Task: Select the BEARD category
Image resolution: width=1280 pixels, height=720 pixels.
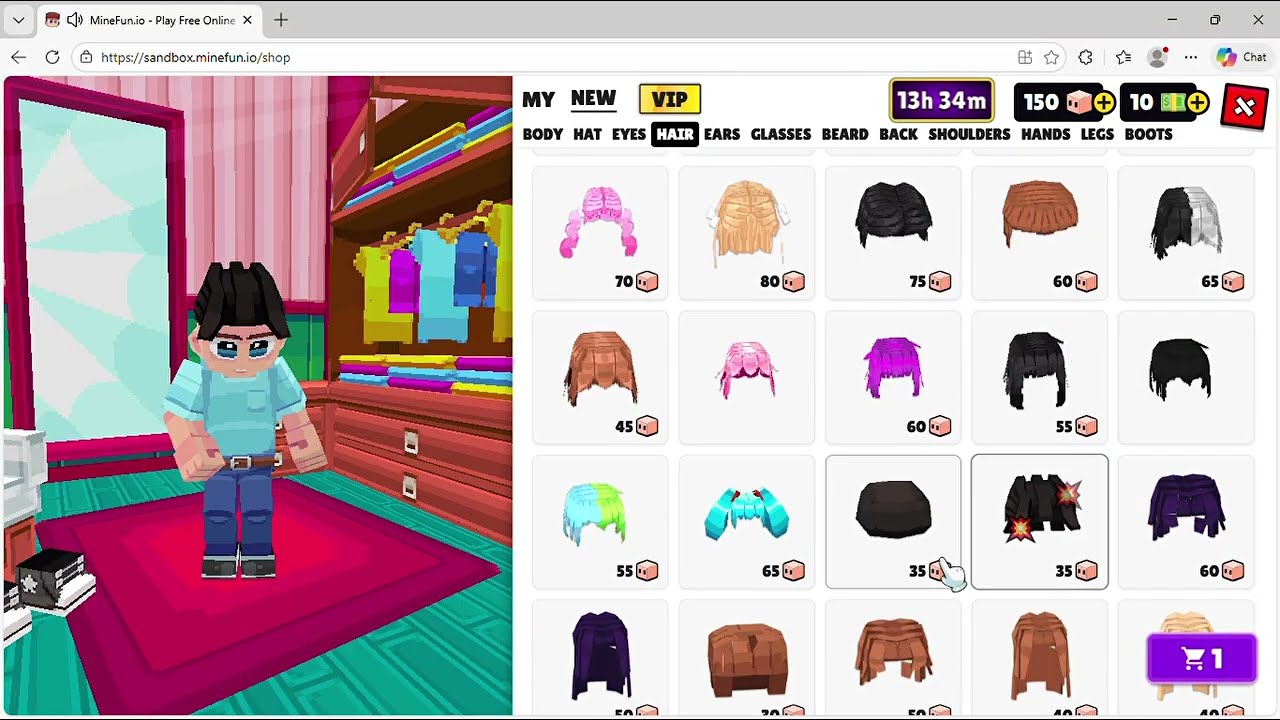Action: (845, 134)
